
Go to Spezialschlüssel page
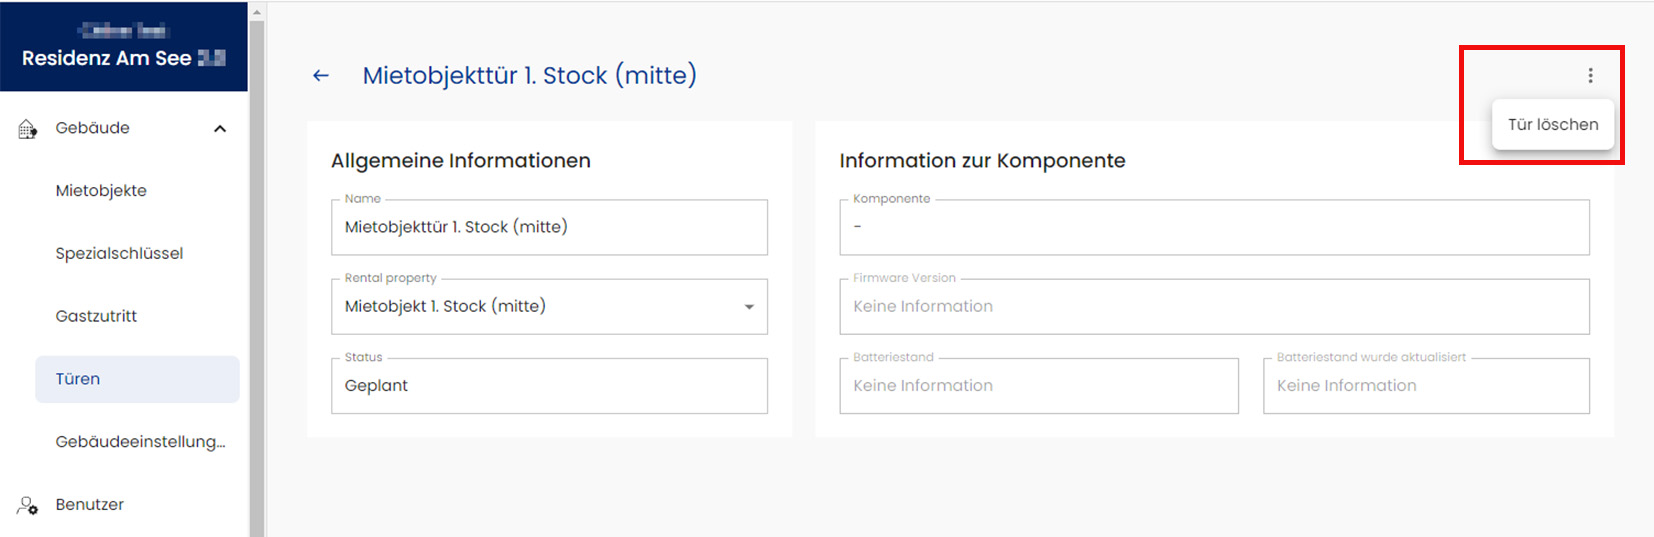pos(119,254)
